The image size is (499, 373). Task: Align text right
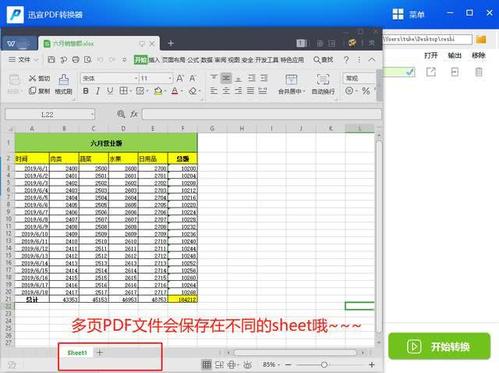238,91
